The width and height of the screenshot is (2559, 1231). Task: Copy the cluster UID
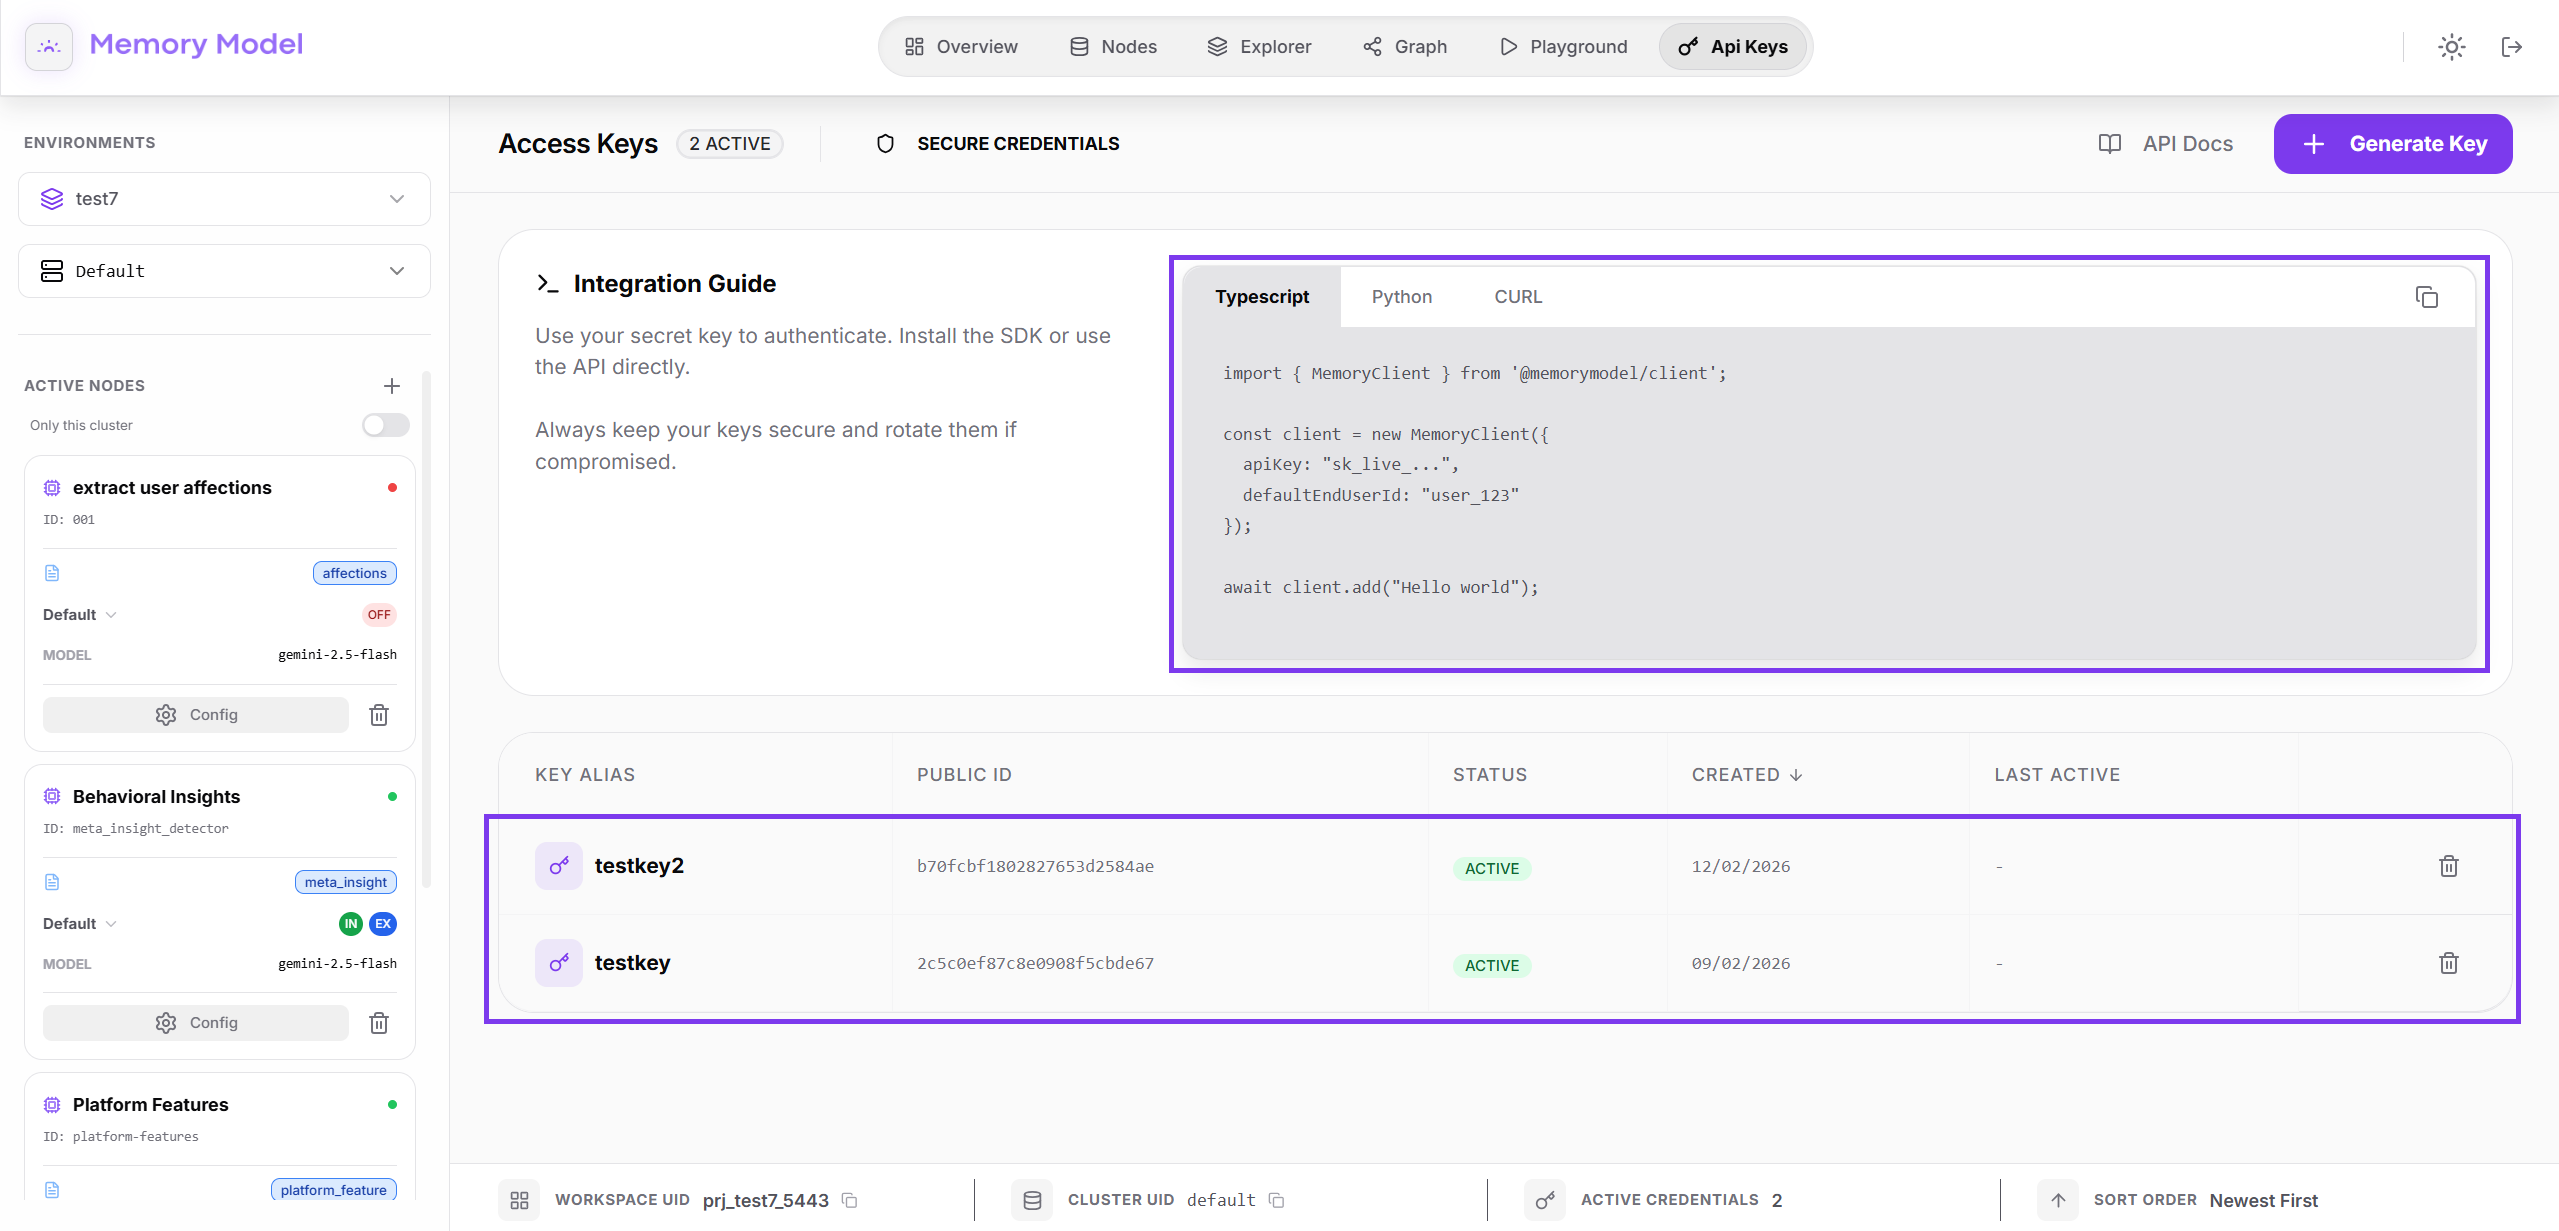click(x=1276, y=1200)
